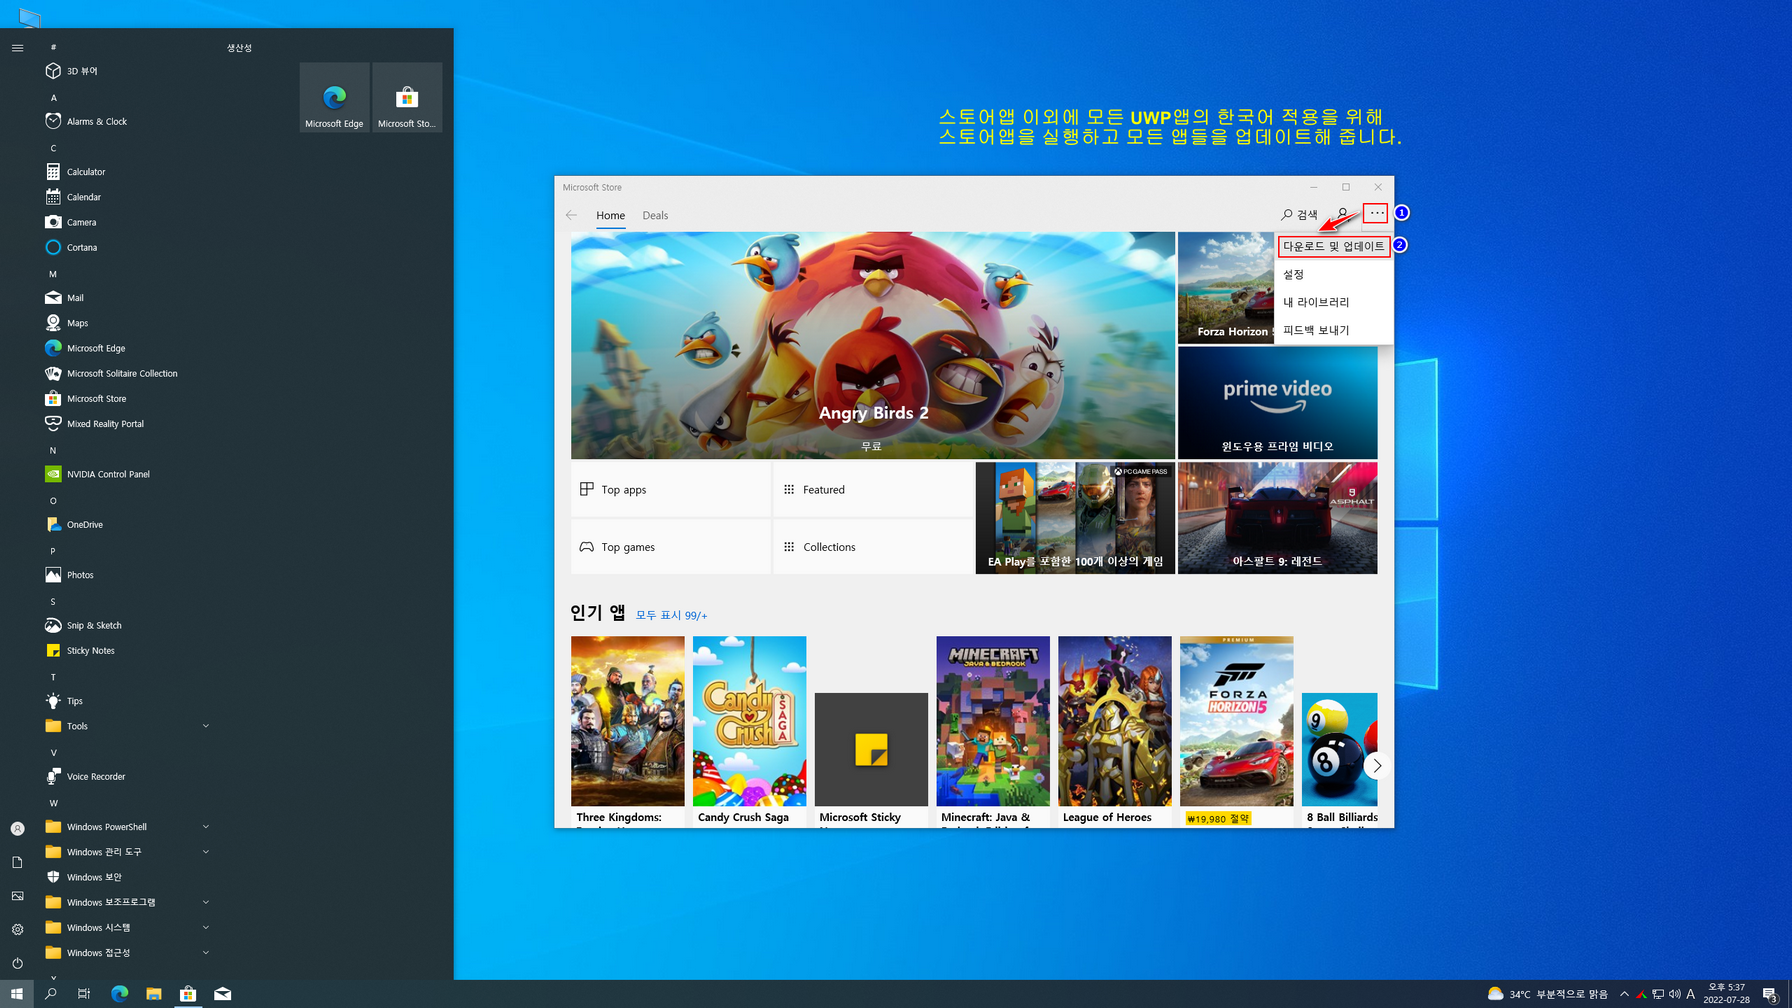Image resolution: width=1792 pixels, height=1008 pixels.
Task: Expand Windows 접근성 folder
Action: tap(125, 953)
